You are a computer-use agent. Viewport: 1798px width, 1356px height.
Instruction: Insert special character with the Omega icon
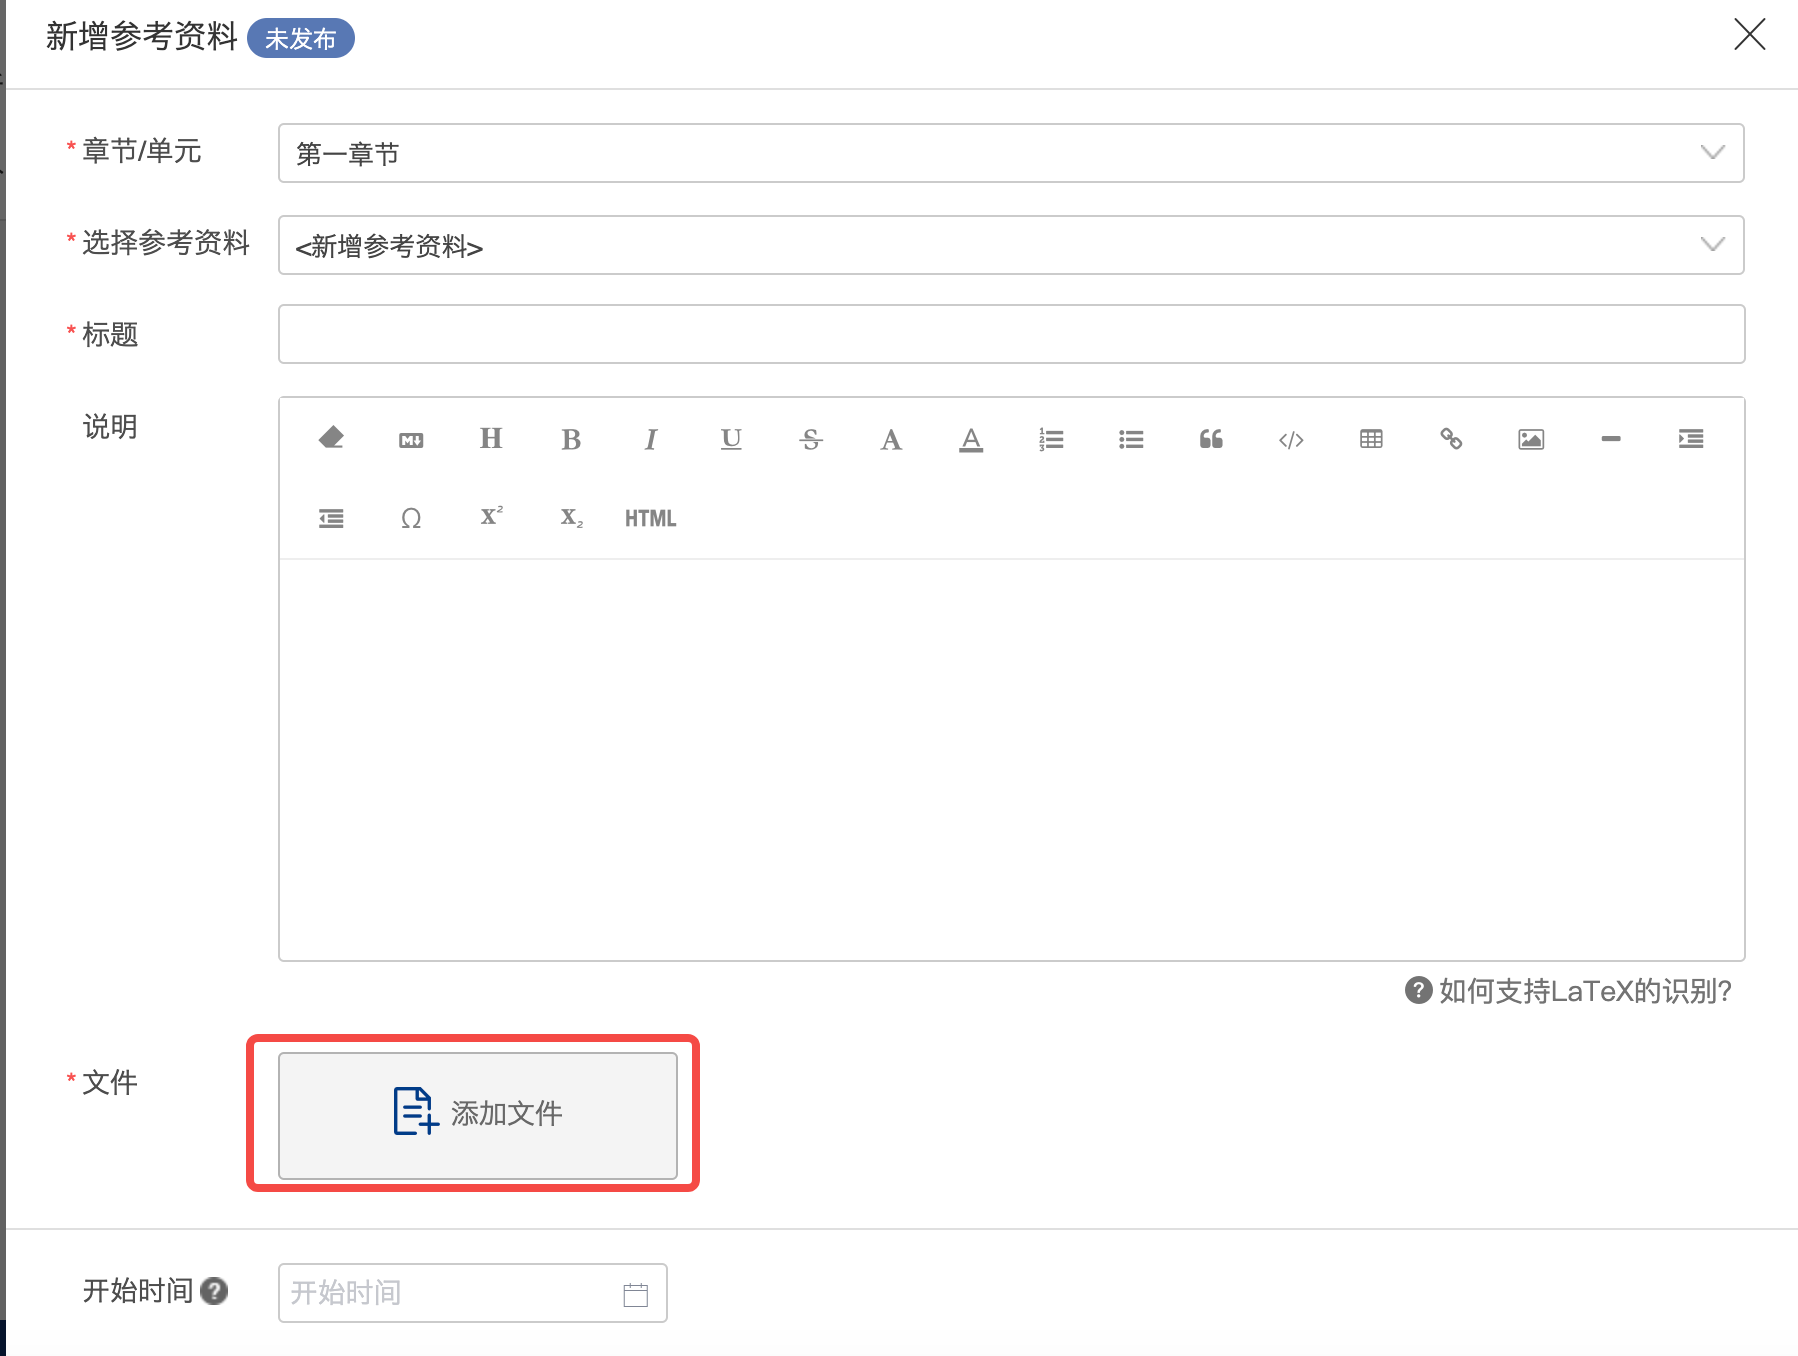tap(411, 518)
